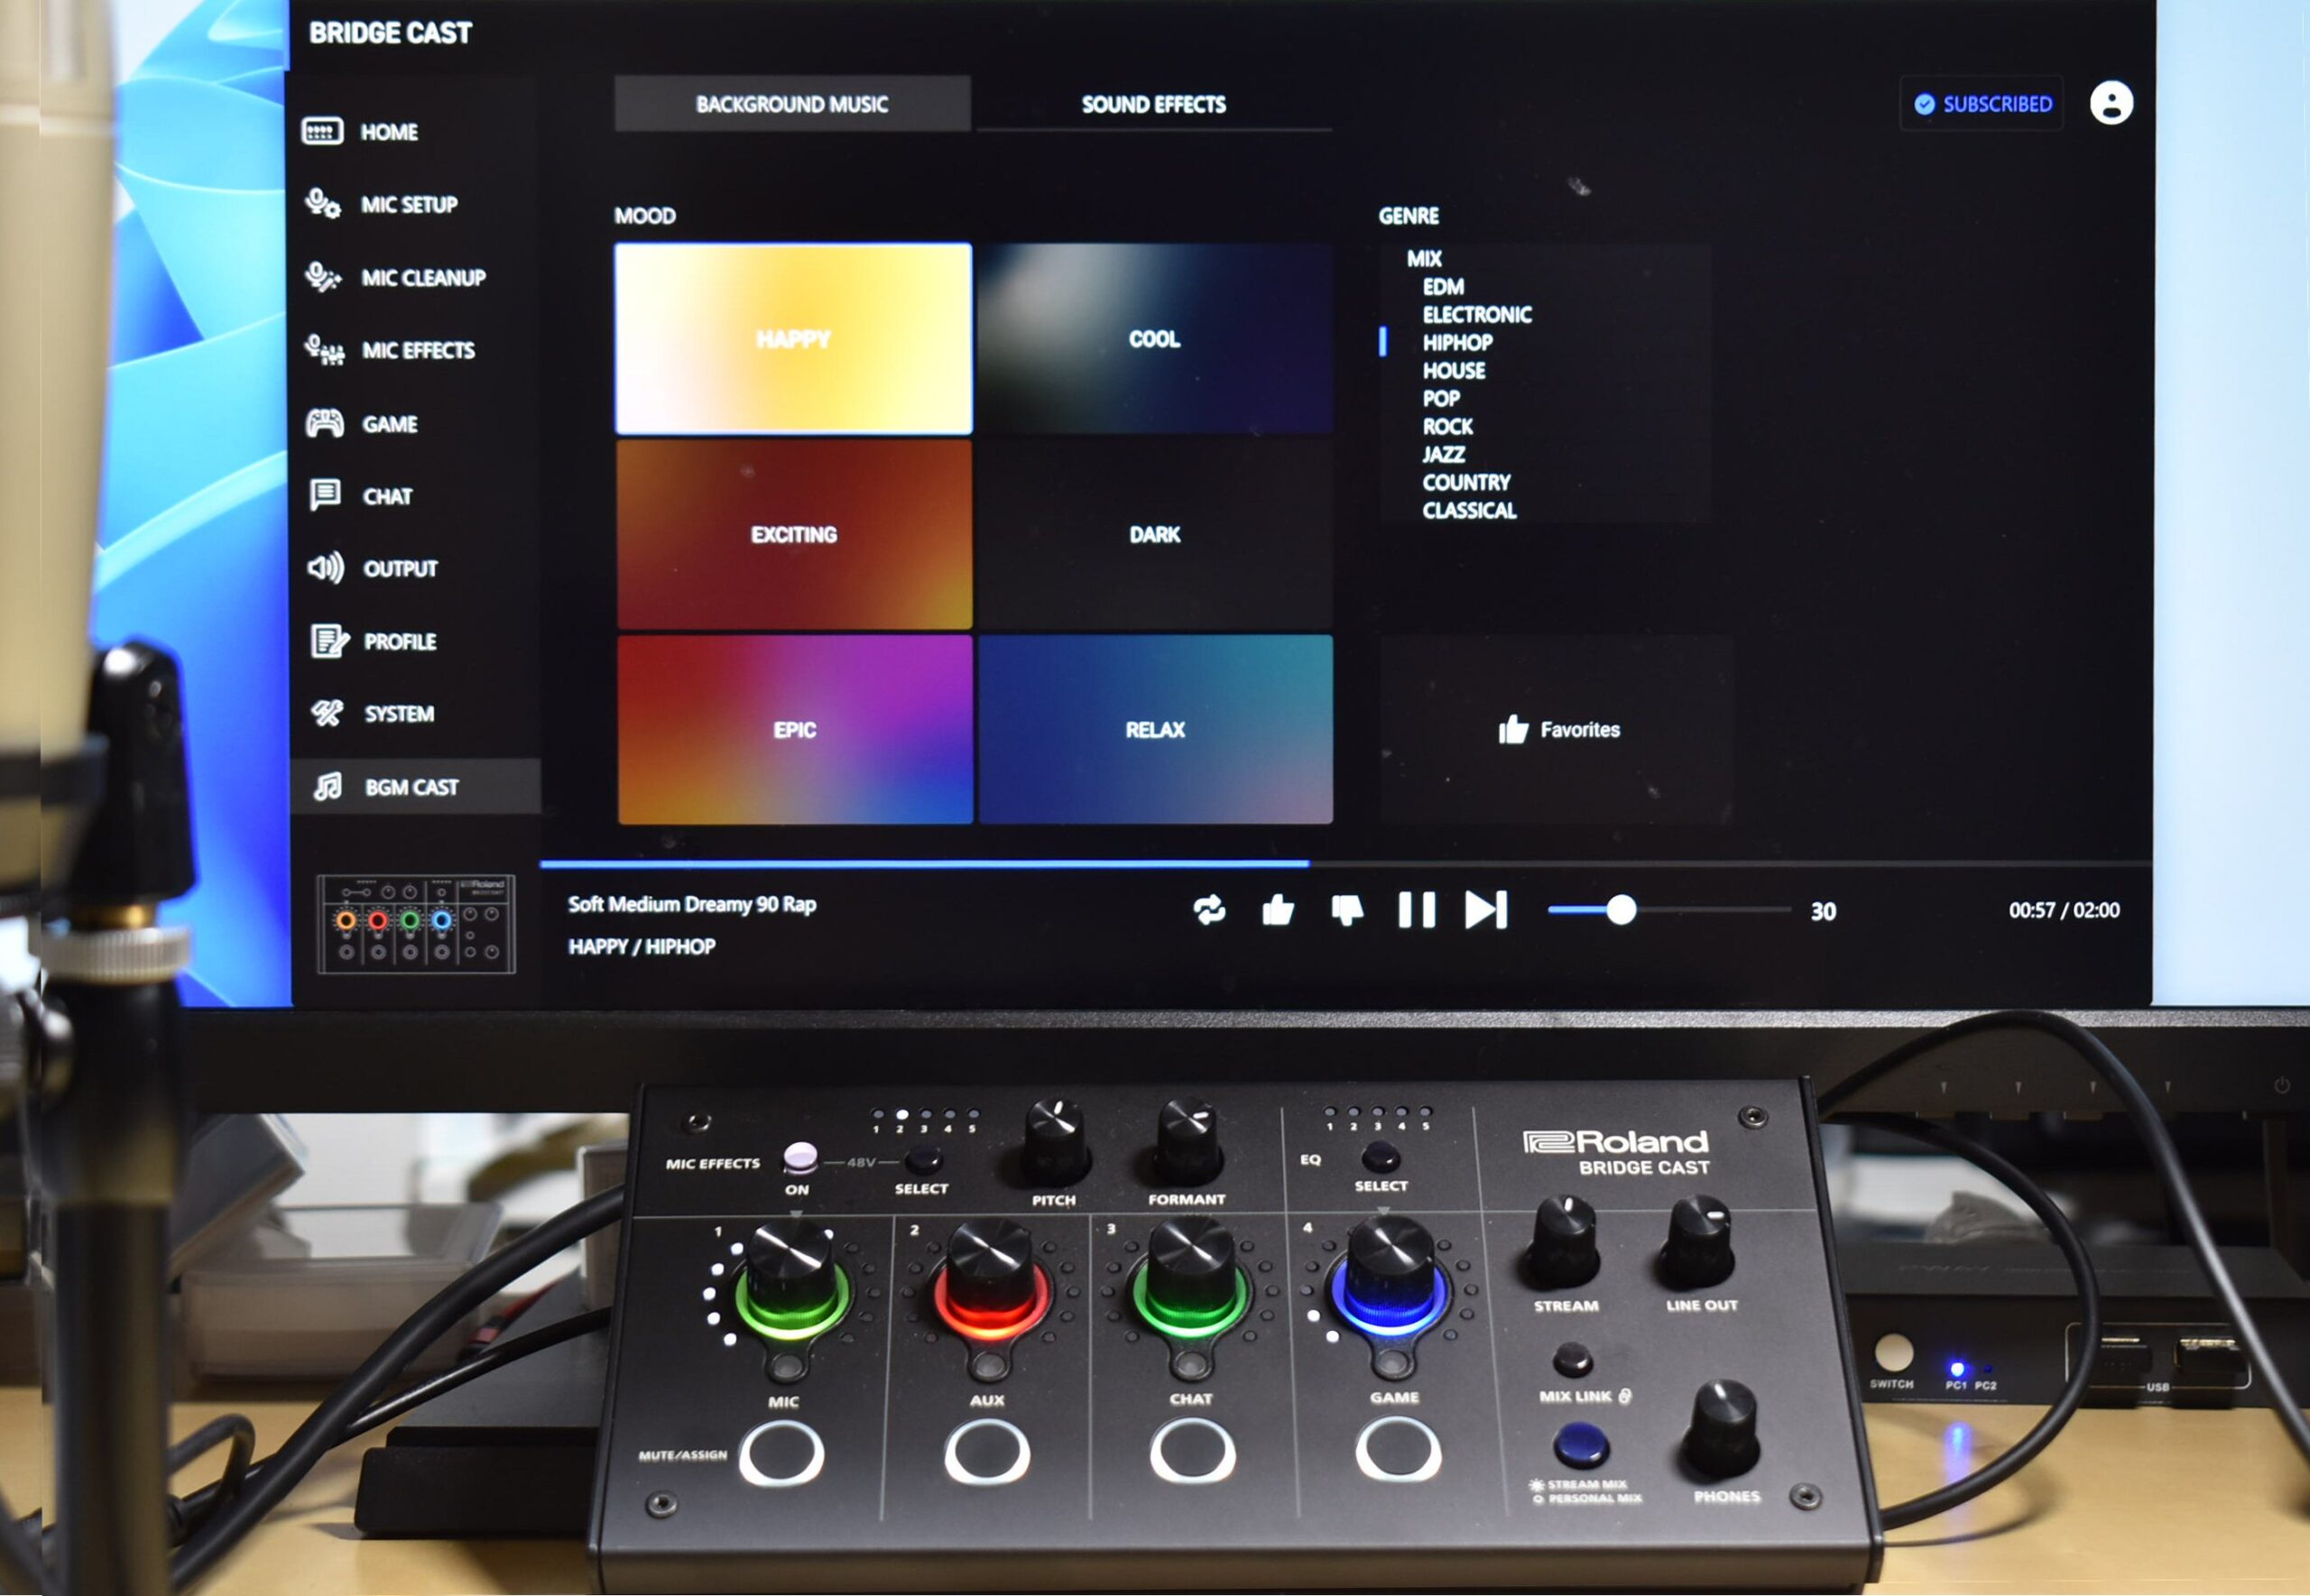Viewport: 2310px width, 1596px height.
Task: Click the SUBSCRIBED check mark icon
Action: (x=1924, y=104)
